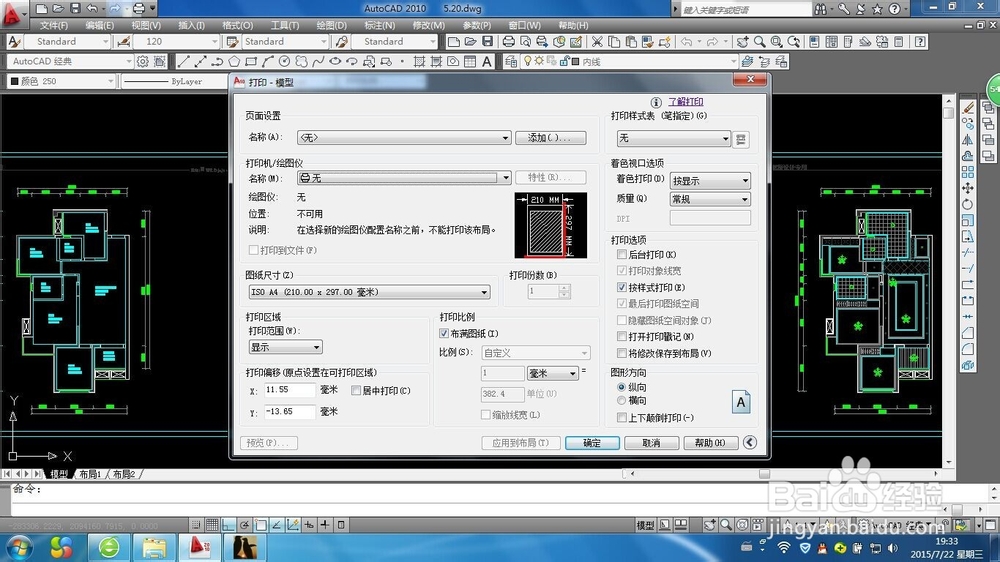The image size is (1000, 562).
Task: Open the 视图(V) menu
Action: pos(146,26)
